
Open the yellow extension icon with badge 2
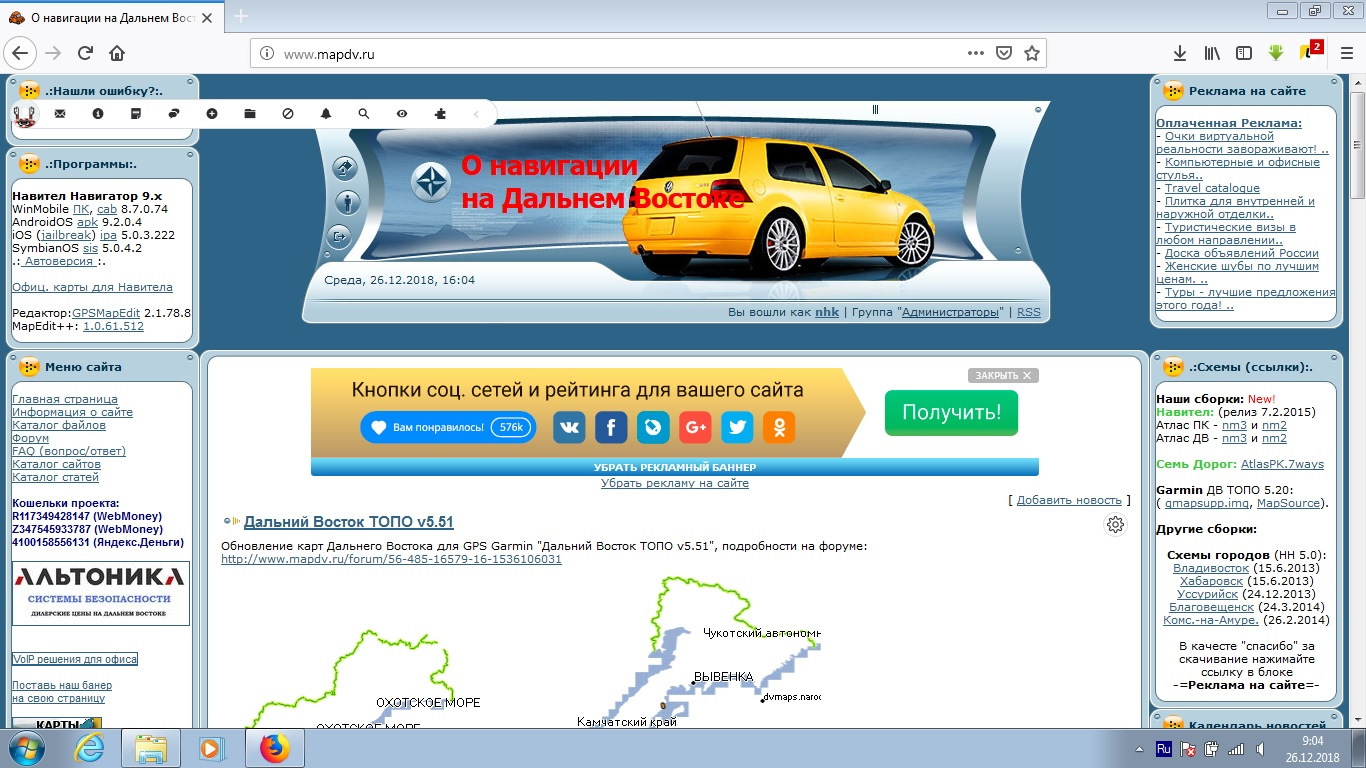(1309, 51)
